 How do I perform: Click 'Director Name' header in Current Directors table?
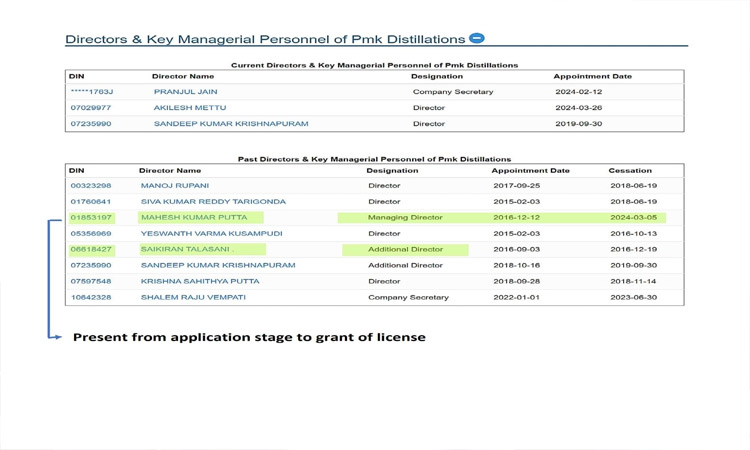183,76
